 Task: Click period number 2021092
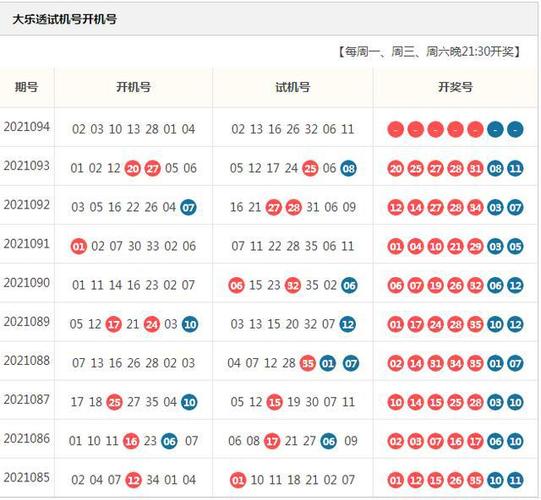click(27, 205)
